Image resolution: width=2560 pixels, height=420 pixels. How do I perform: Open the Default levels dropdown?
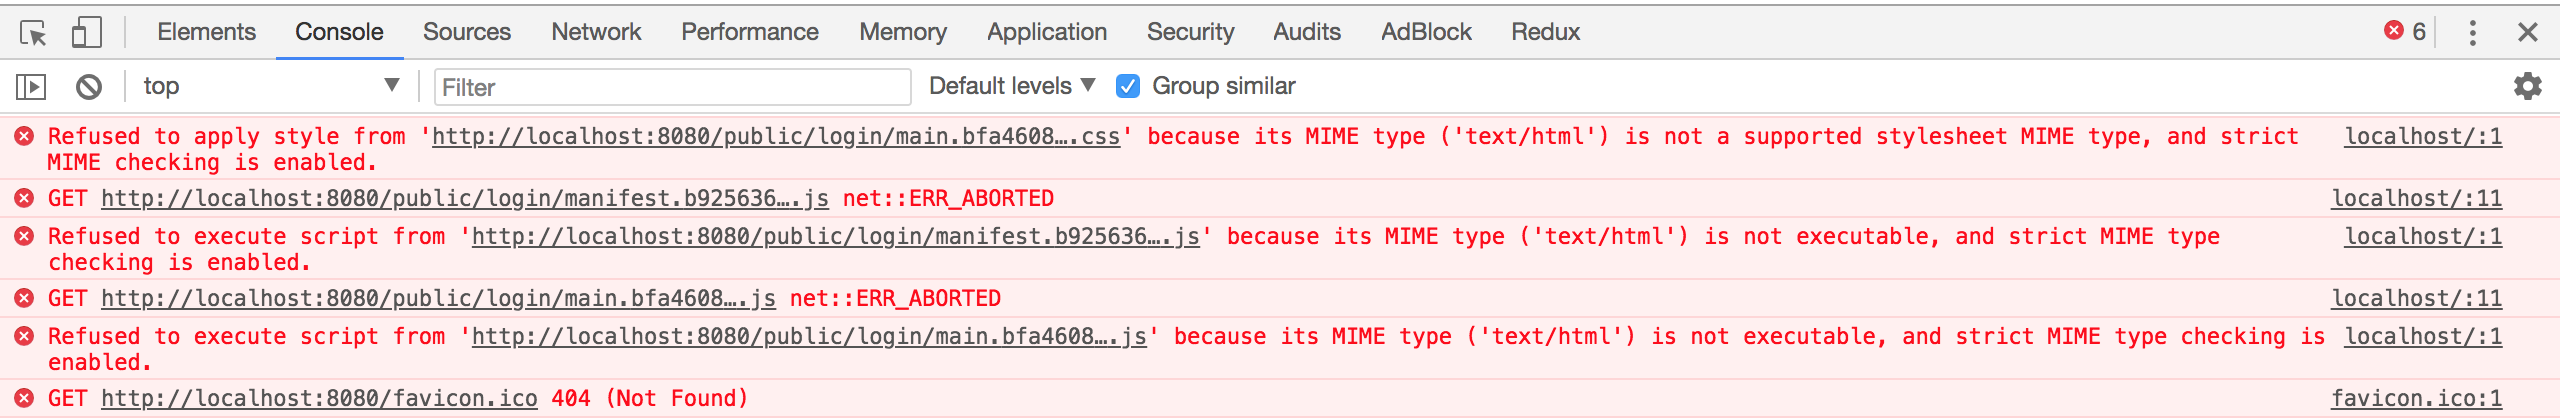[x=1012, y=86]
